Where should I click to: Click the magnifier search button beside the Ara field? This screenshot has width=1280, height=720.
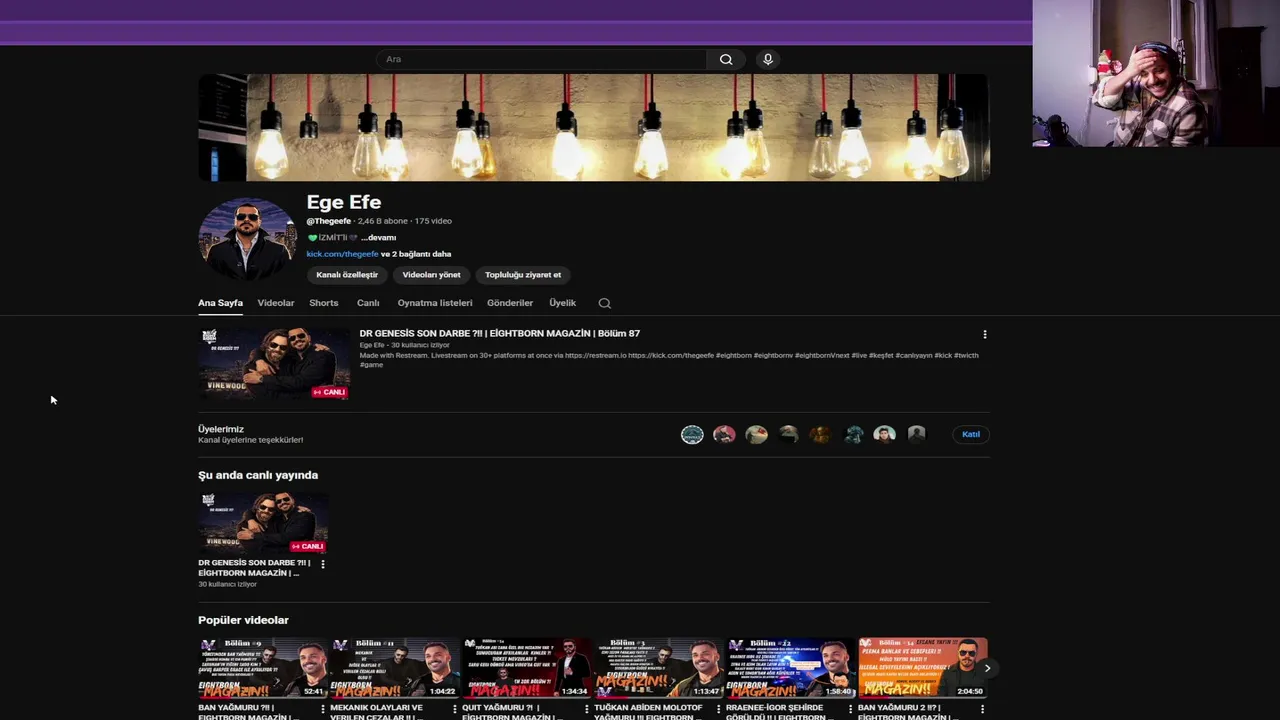tap(726, 59)
